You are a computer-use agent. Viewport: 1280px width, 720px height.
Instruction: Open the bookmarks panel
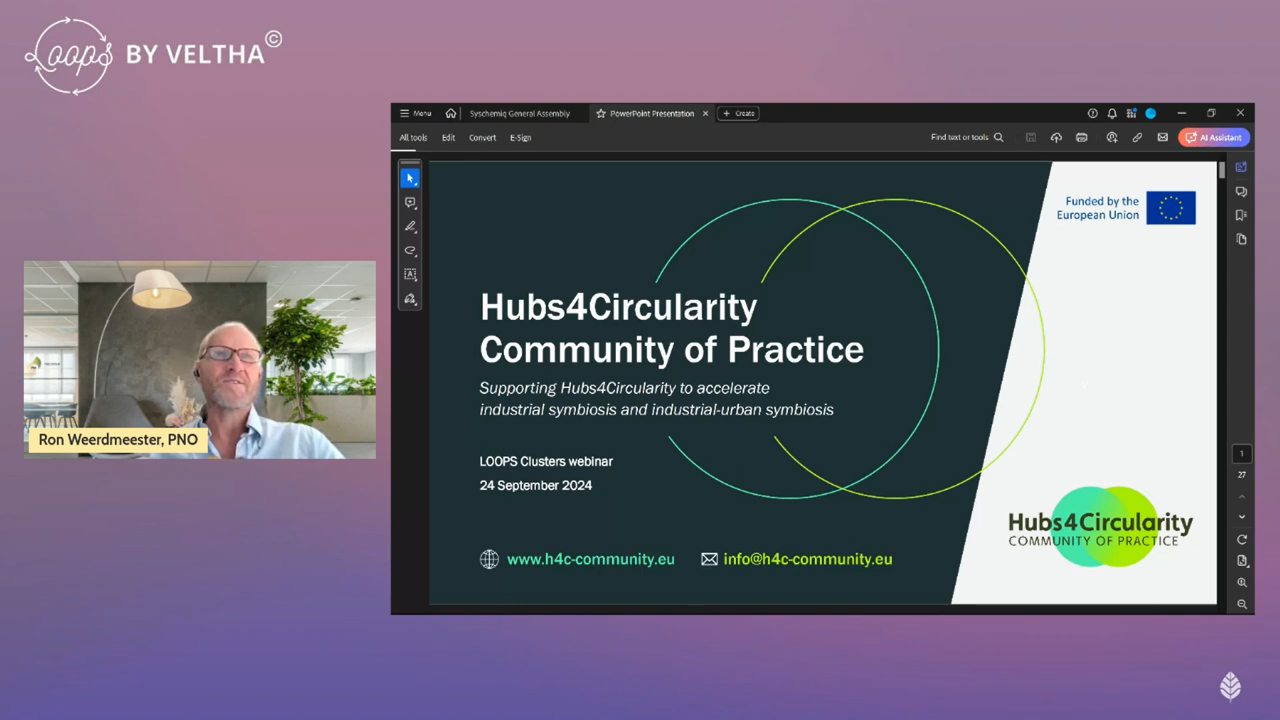point(1241,215)
